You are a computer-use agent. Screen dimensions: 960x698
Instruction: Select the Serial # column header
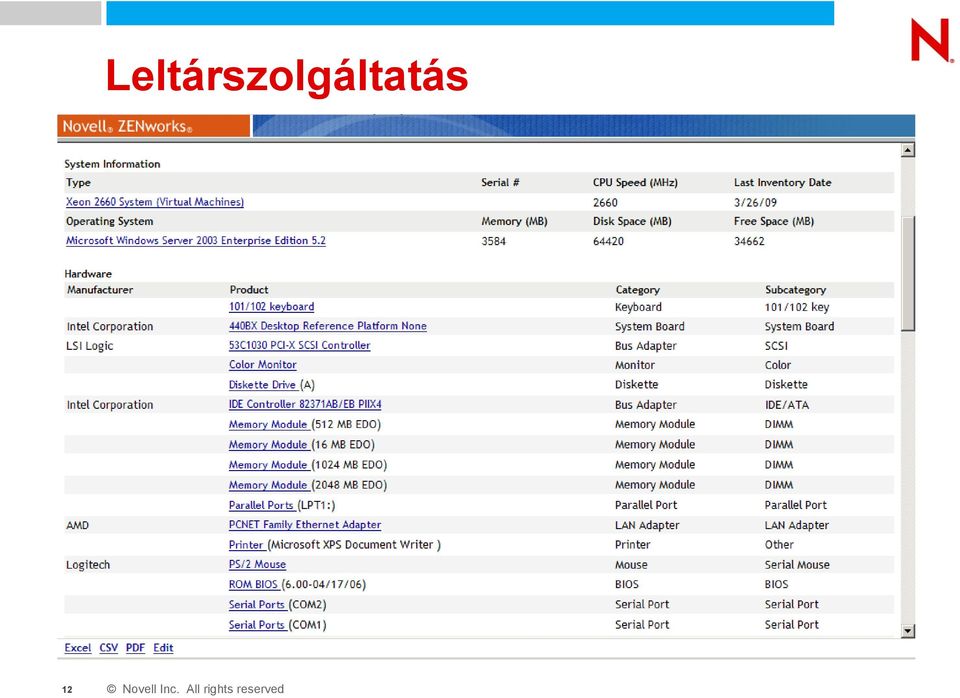point(500,182)
